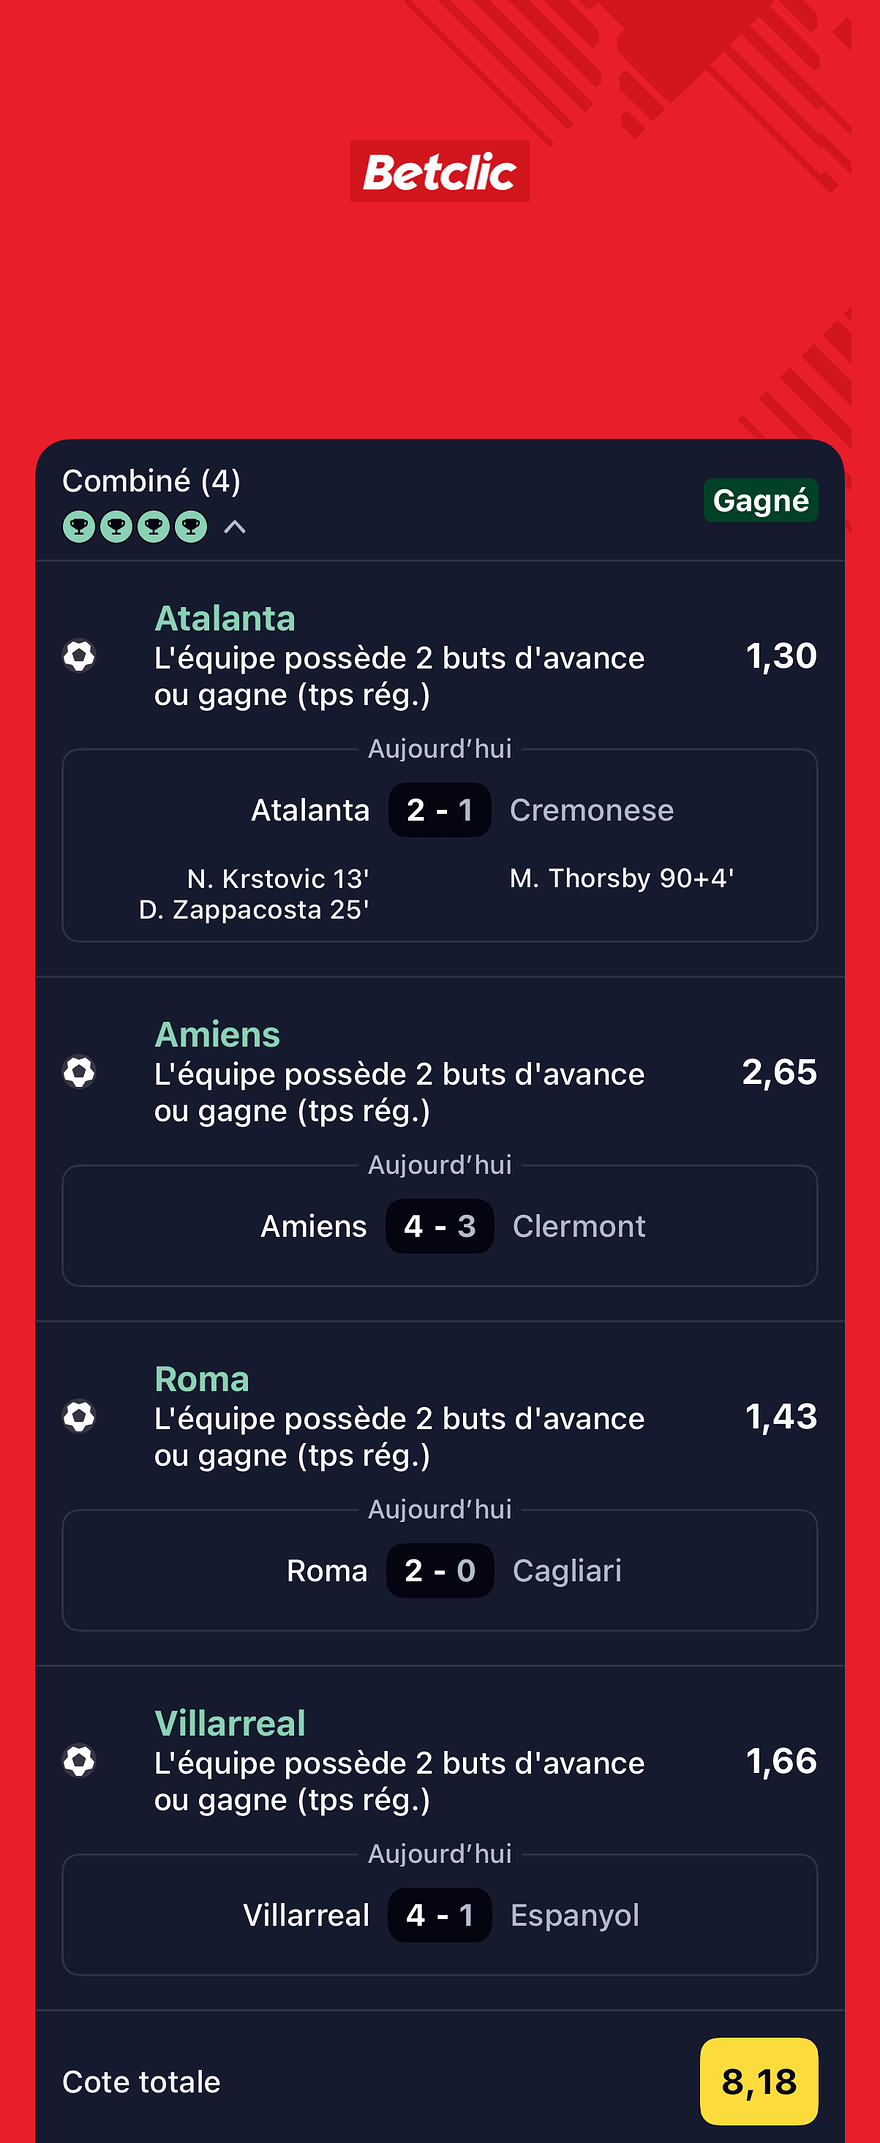This screenshot has width=880, height=2143.
Task: Click the Gagné status badge
Action: click(x=760, y=500)
